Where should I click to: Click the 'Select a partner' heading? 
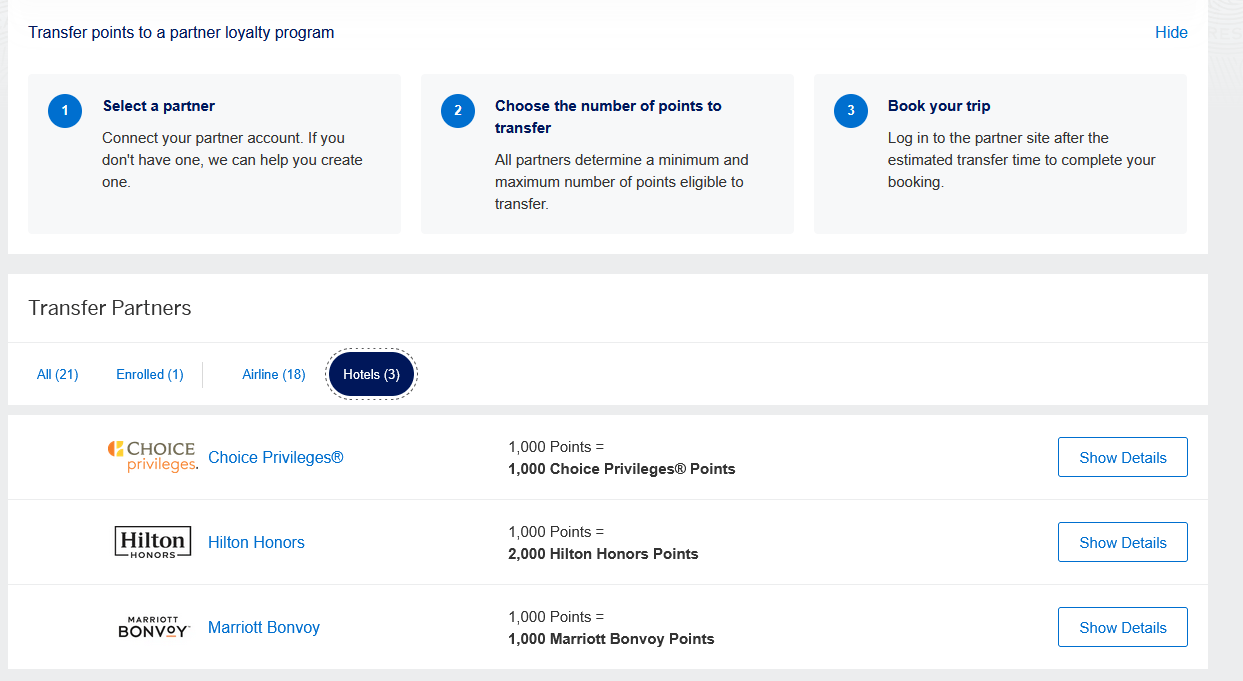pos(159,106)
